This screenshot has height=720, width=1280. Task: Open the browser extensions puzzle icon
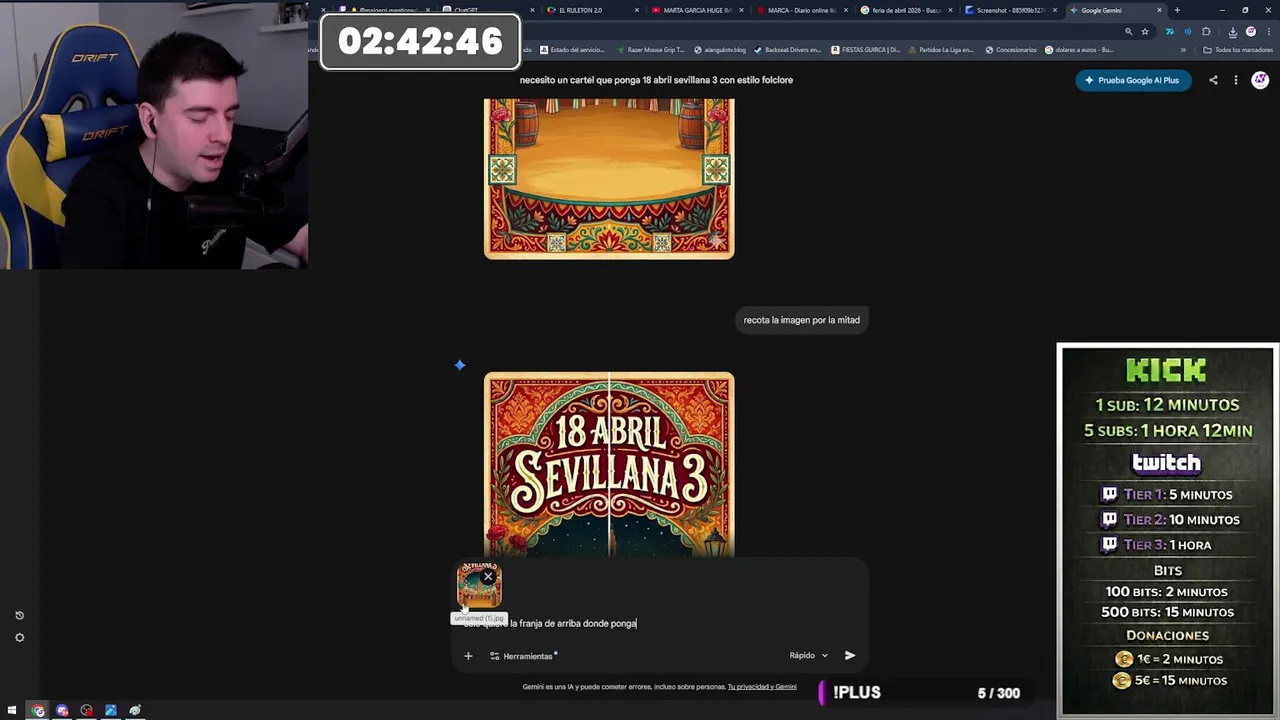pyautogui.click(x=1206, y=31)
